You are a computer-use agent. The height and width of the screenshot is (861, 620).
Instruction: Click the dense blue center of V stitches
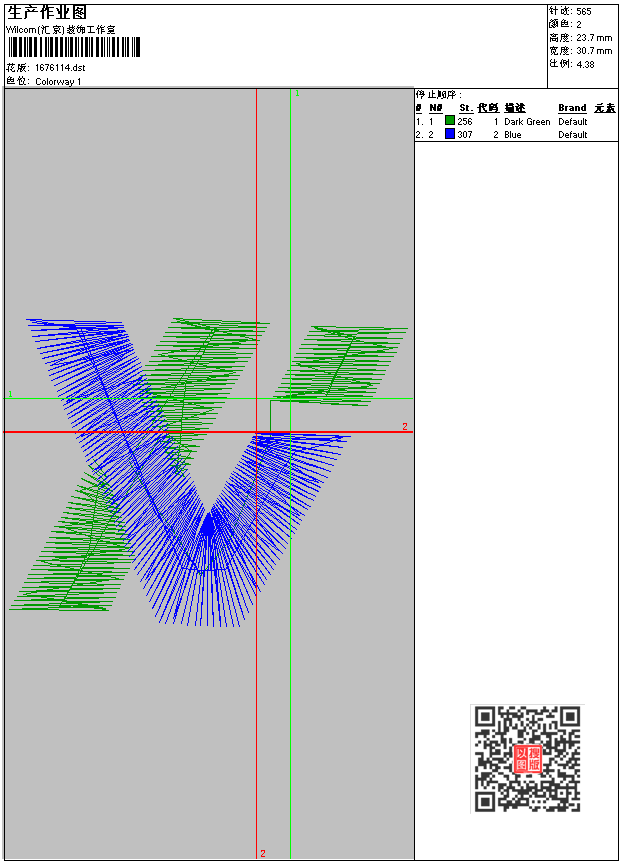208,526
